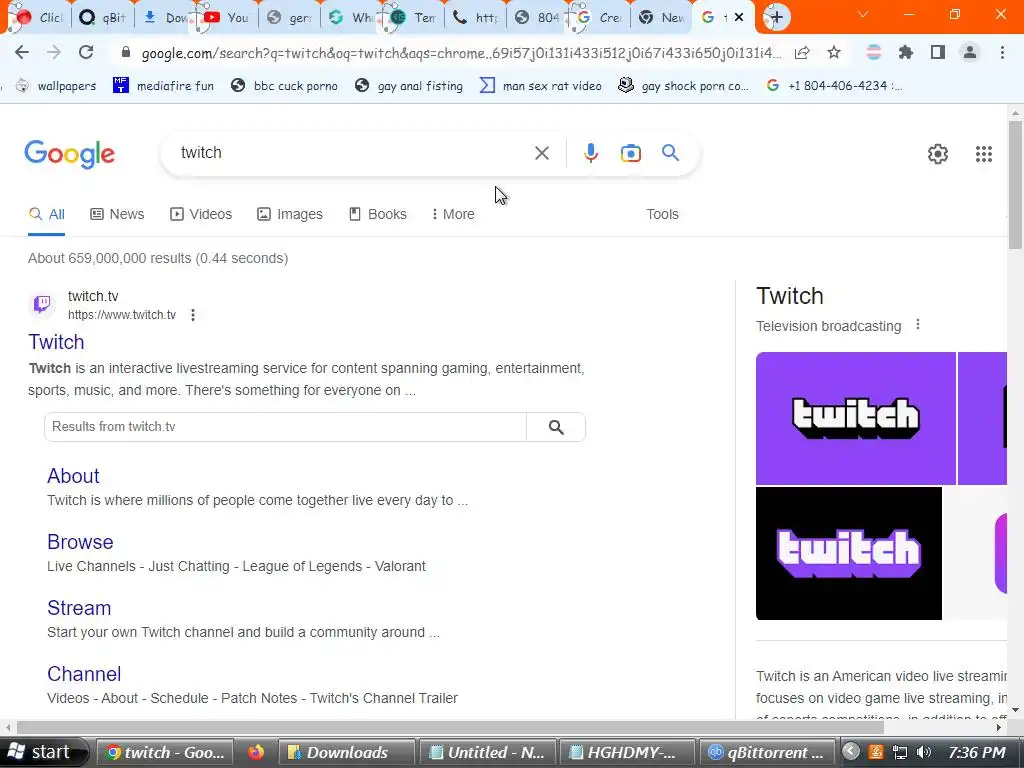Click the twitch.tv favicon in the result
Screen dimensions: 1024x768
point(42,304)
